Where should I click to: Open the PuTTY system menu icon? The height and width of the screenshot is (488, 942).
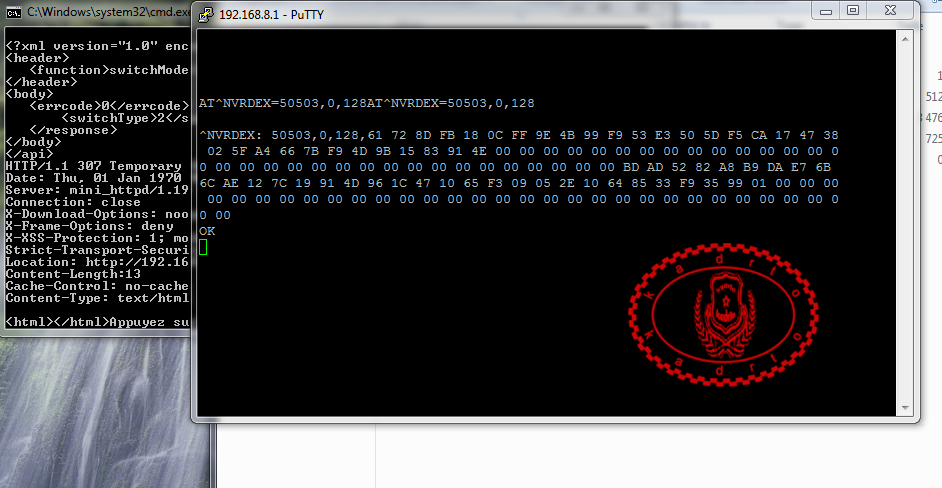tap(206, 14)
